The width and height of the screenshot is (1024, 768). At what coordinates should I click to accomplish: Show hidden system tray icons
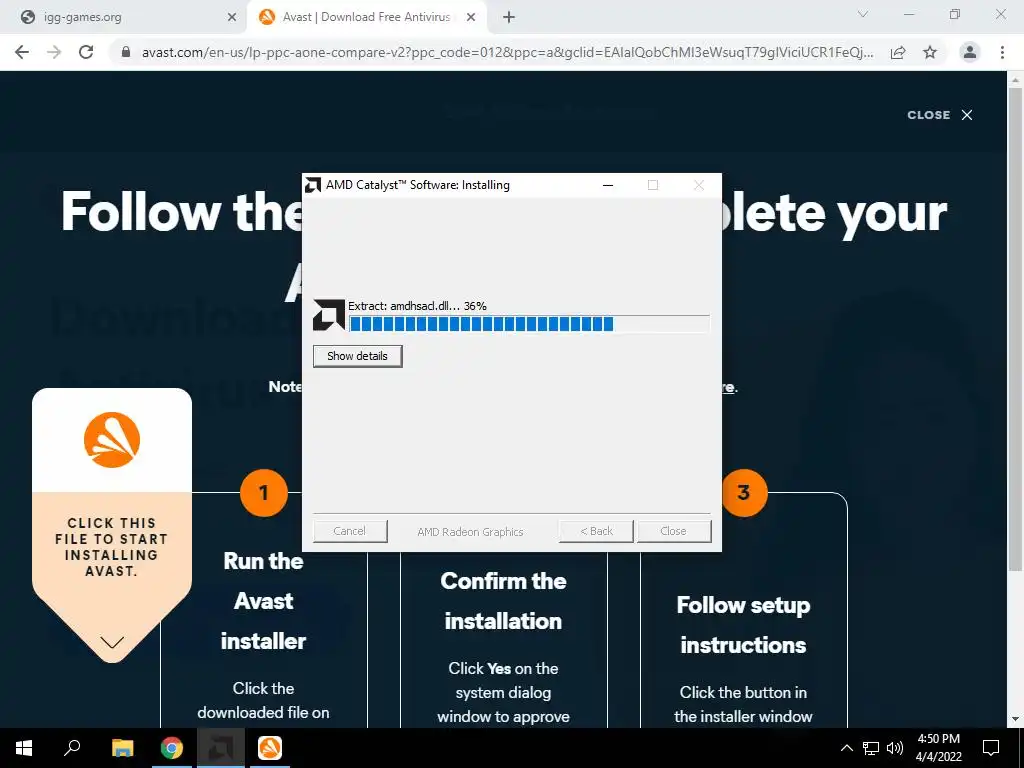click(x=846, y=748)
